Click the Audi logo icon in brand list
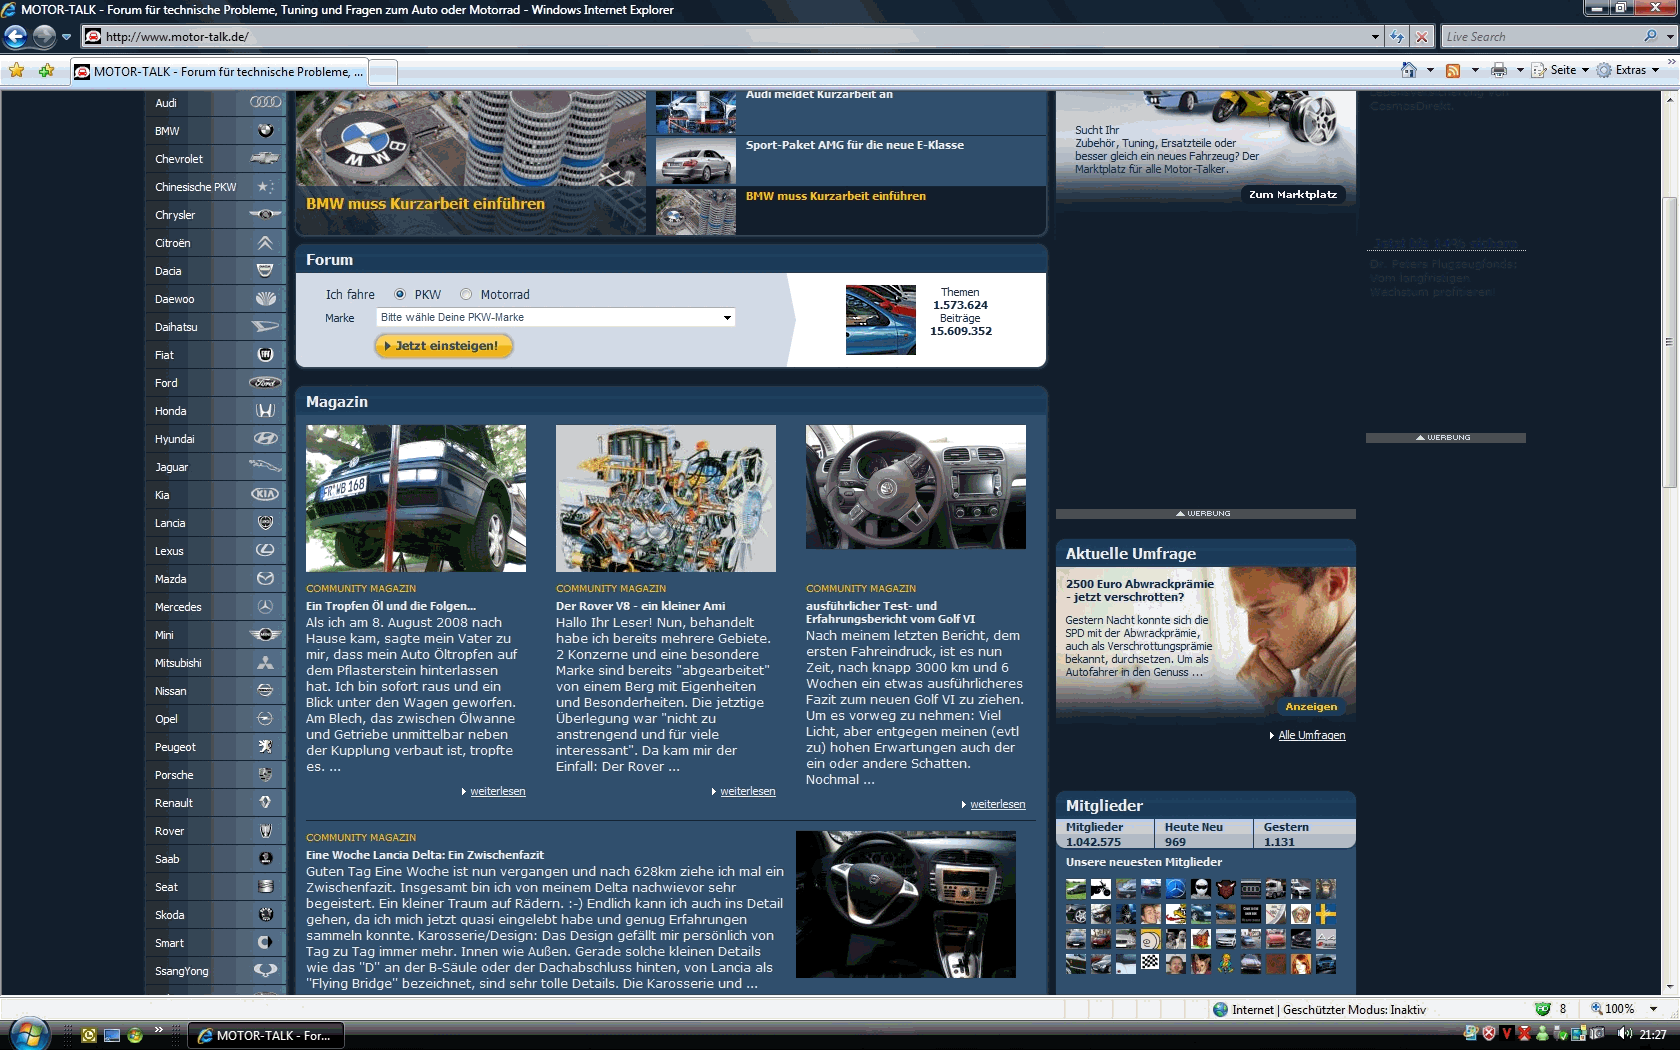Image resolution: width=1680 pixels, height=1050 pixels. [265, 102]
